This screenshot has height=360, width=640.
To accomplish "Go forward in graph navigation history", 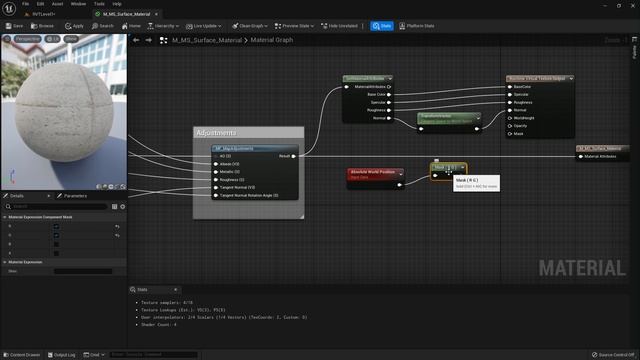I will pyautogui.click(x=149, y=40).
